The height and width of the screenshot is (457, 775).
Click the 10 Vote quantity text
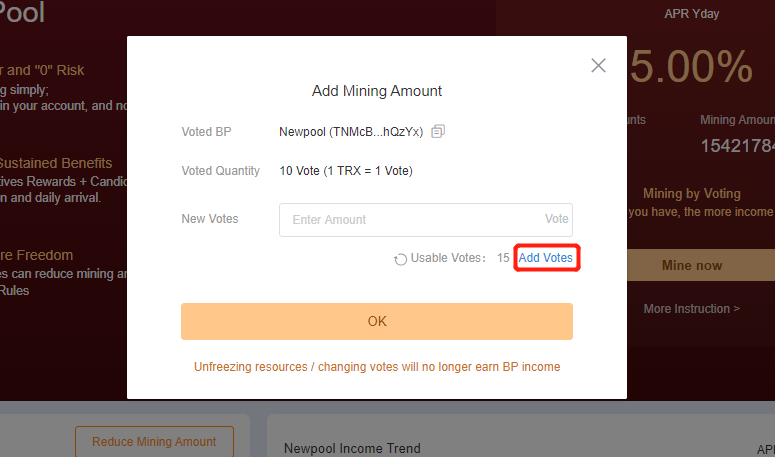[299, 171]
